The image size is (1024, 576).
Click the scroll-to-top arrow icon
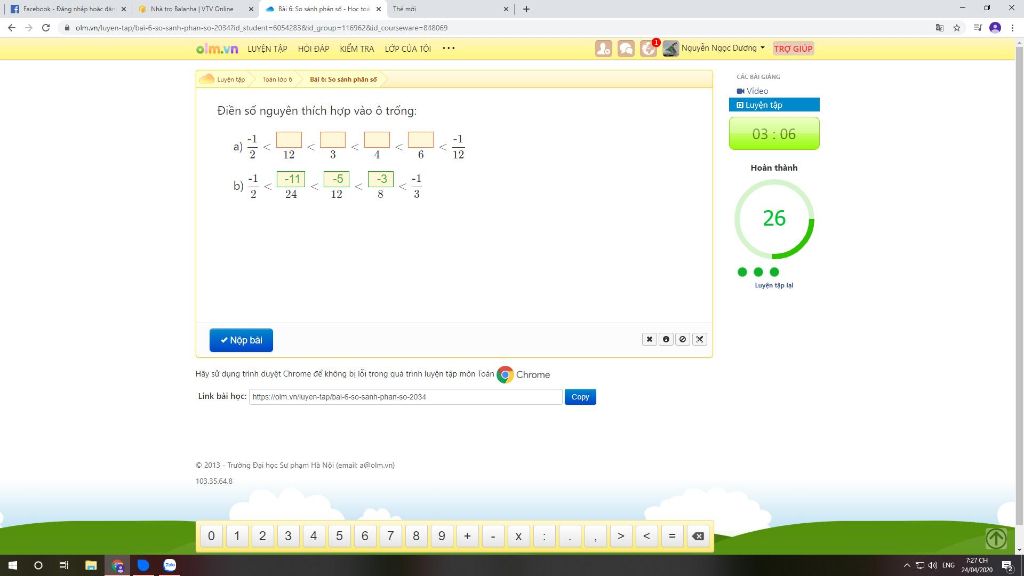[x=997, y=538]
